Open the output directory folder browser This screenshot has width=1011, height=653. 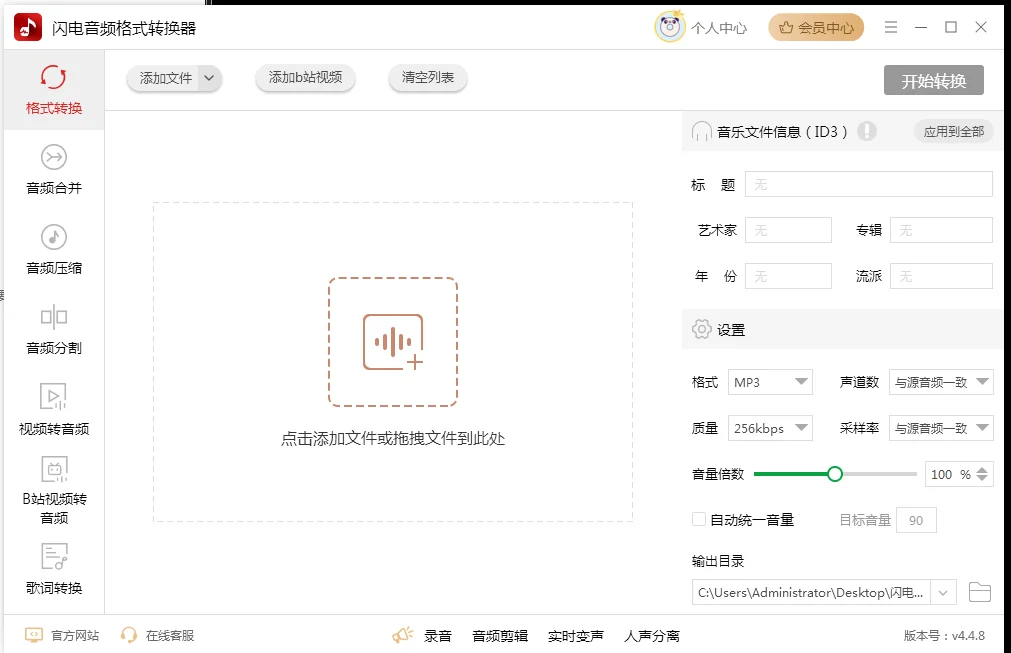coord(979,591)
